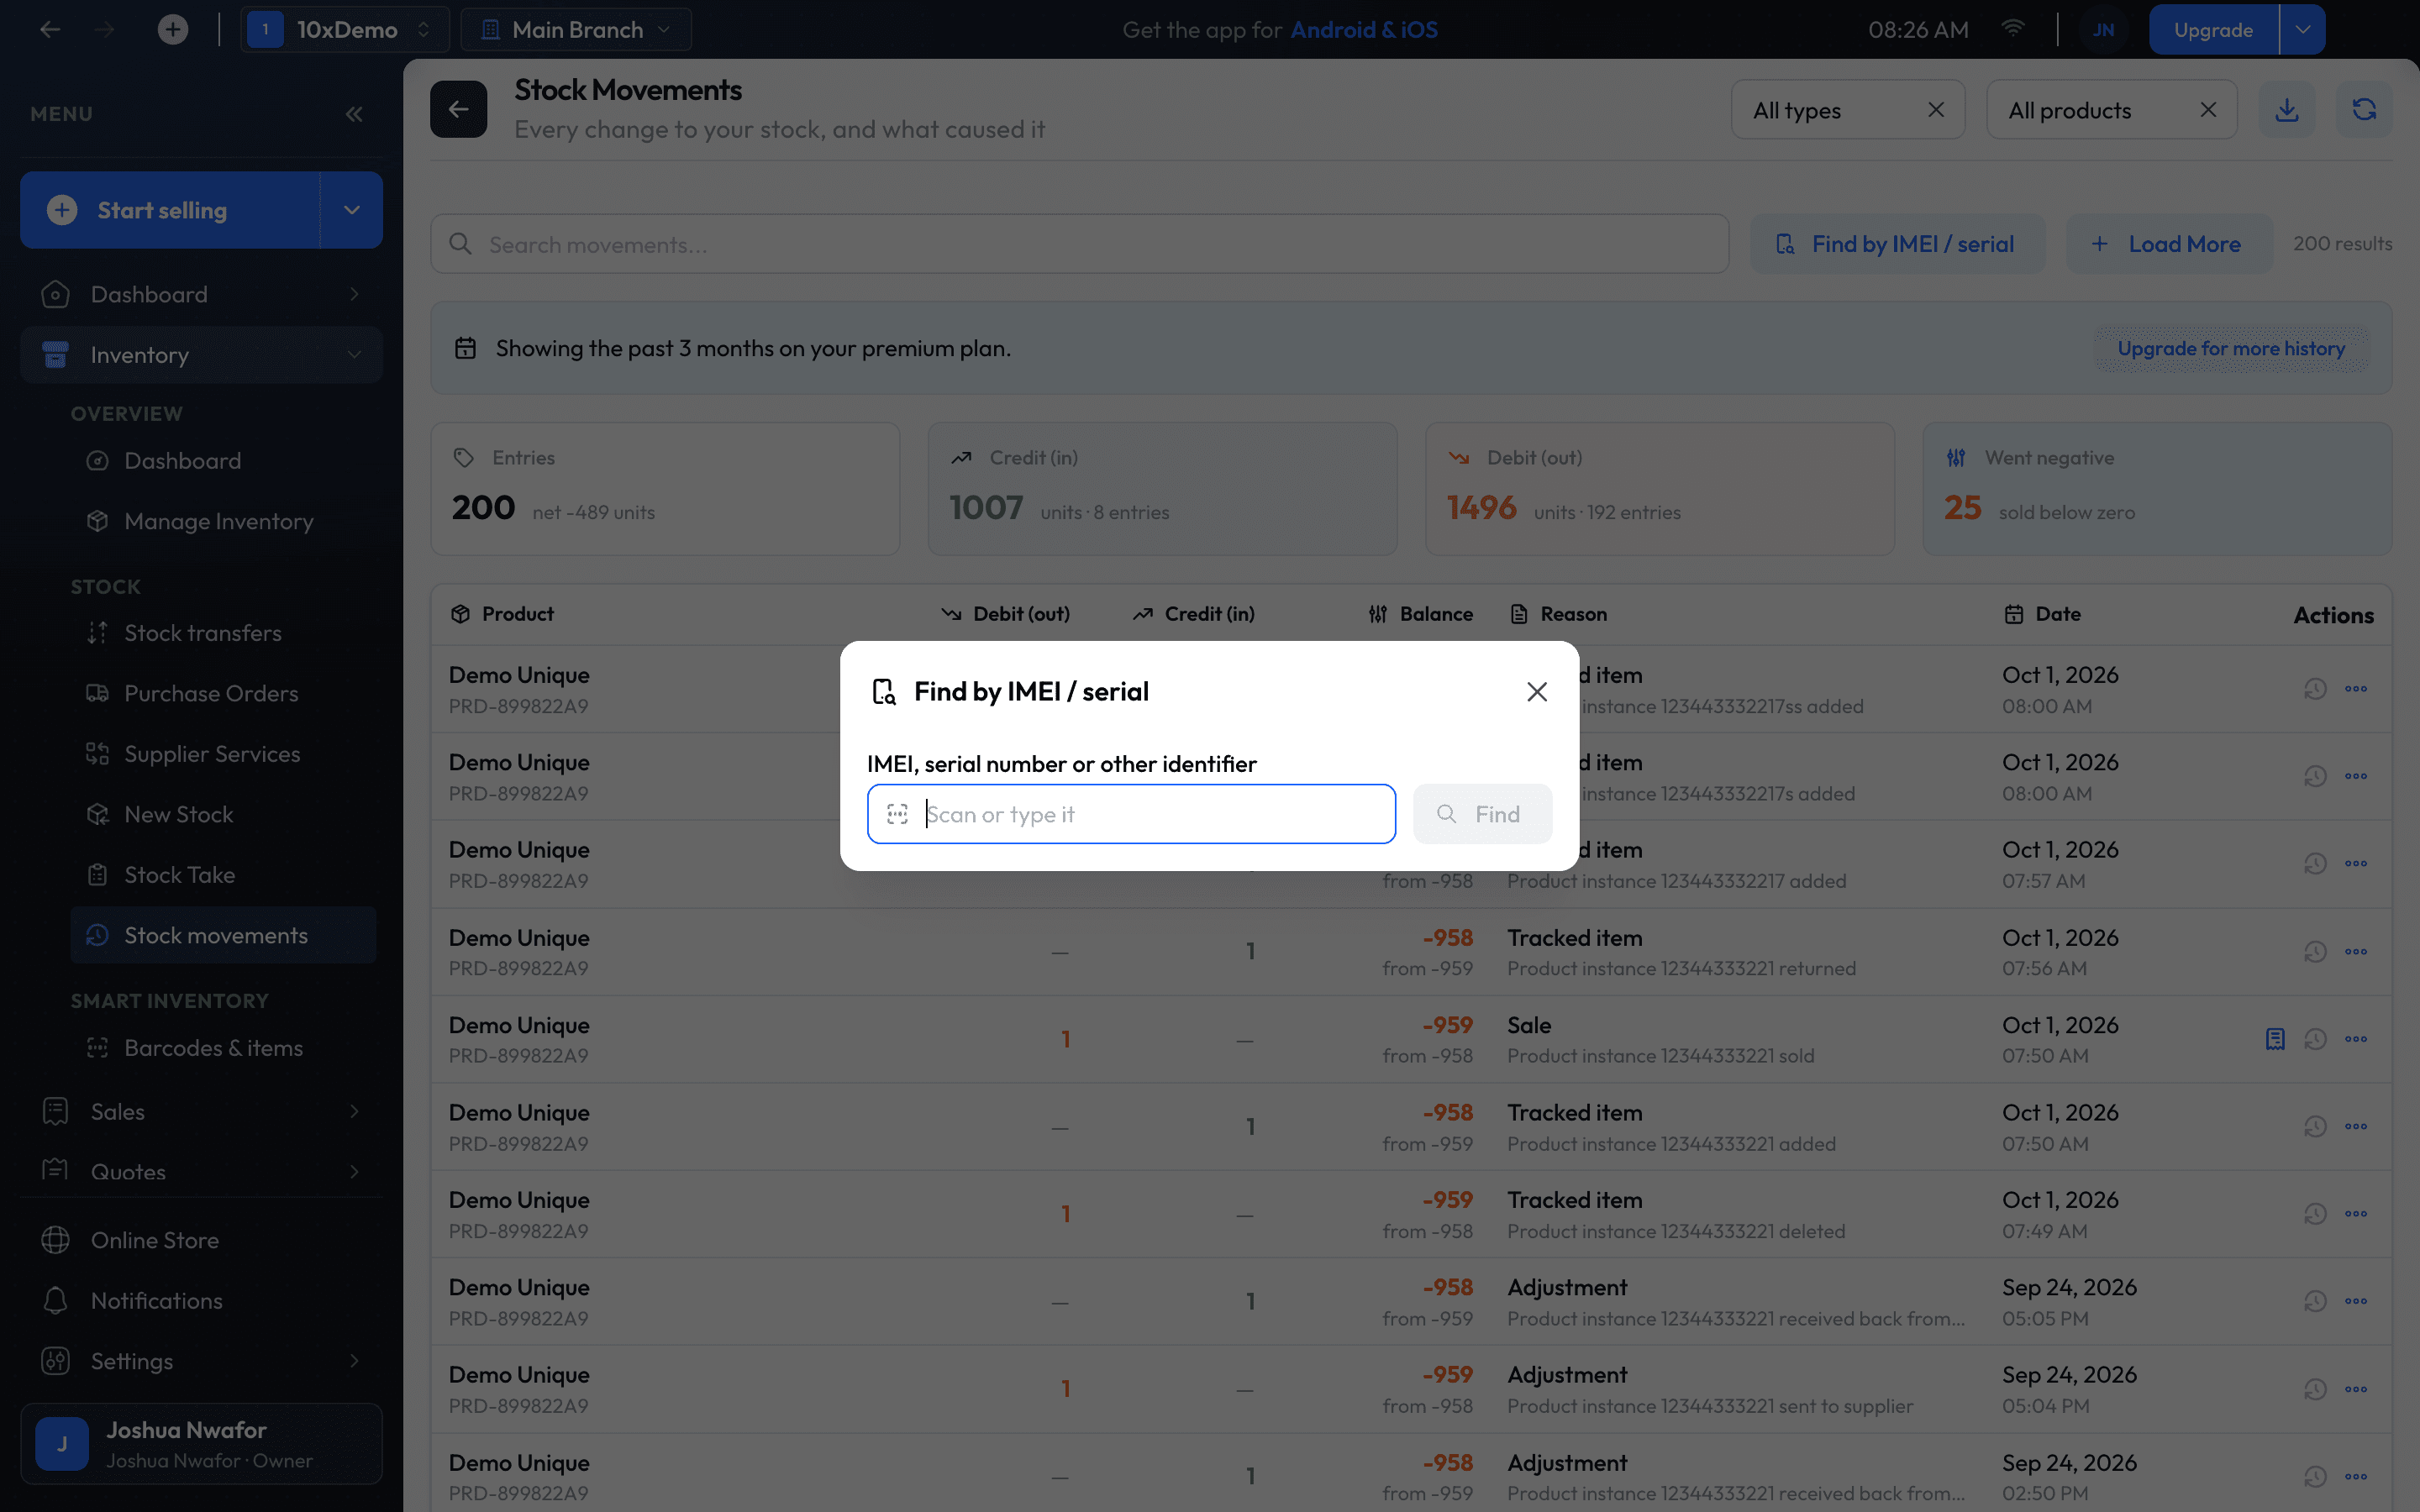Screen dimensions: 2420x1512
Task: Click the Find button in dialog
Action: tap(1482, 814)
